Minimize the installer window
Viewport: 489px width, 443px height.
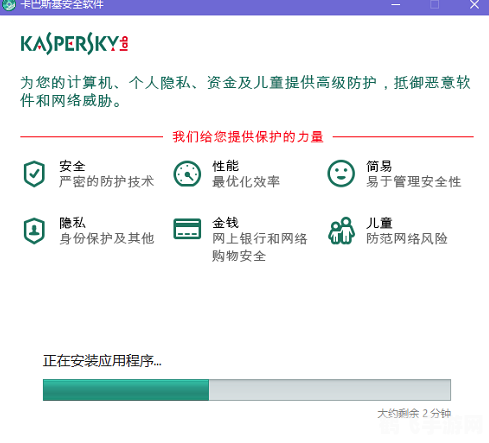click(395, 5)
